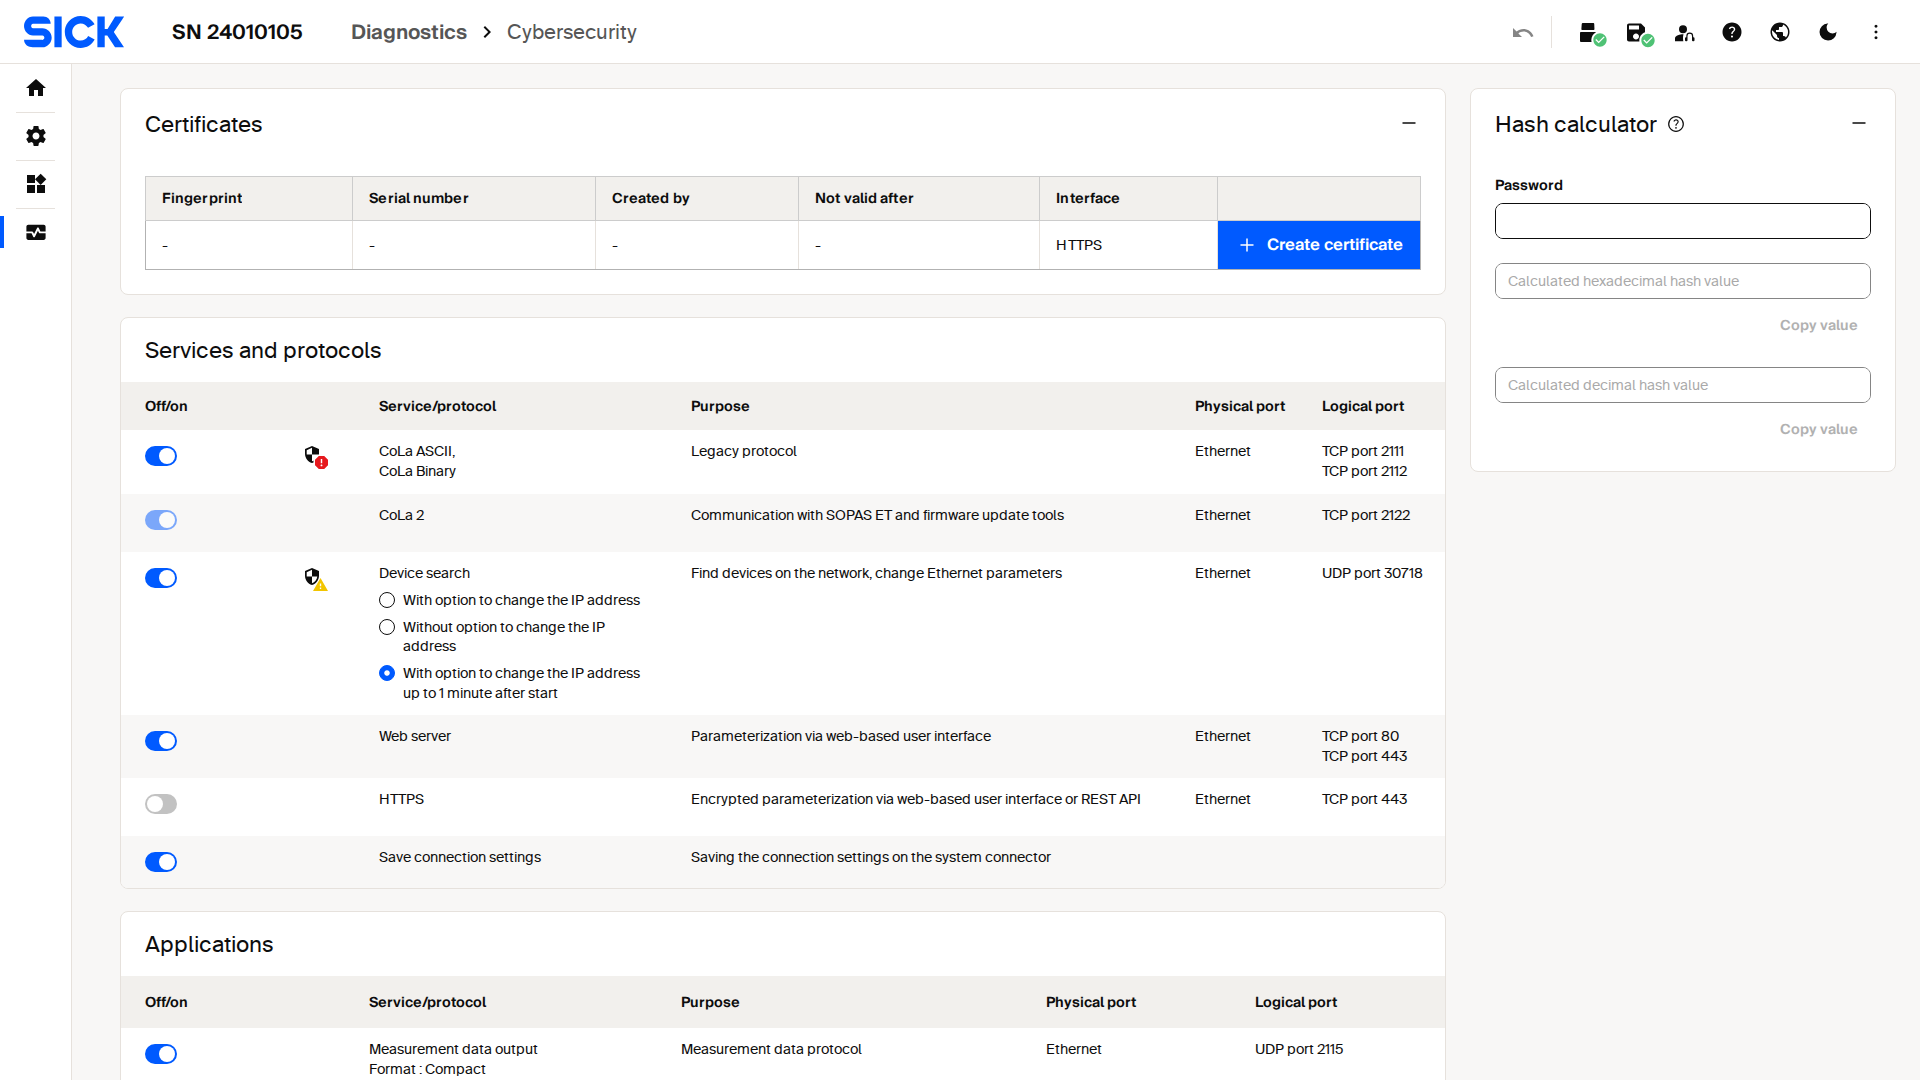Open the three-dot more options menu
Viewport: 1920px width, 1080px height.
tap(1876, 32)
